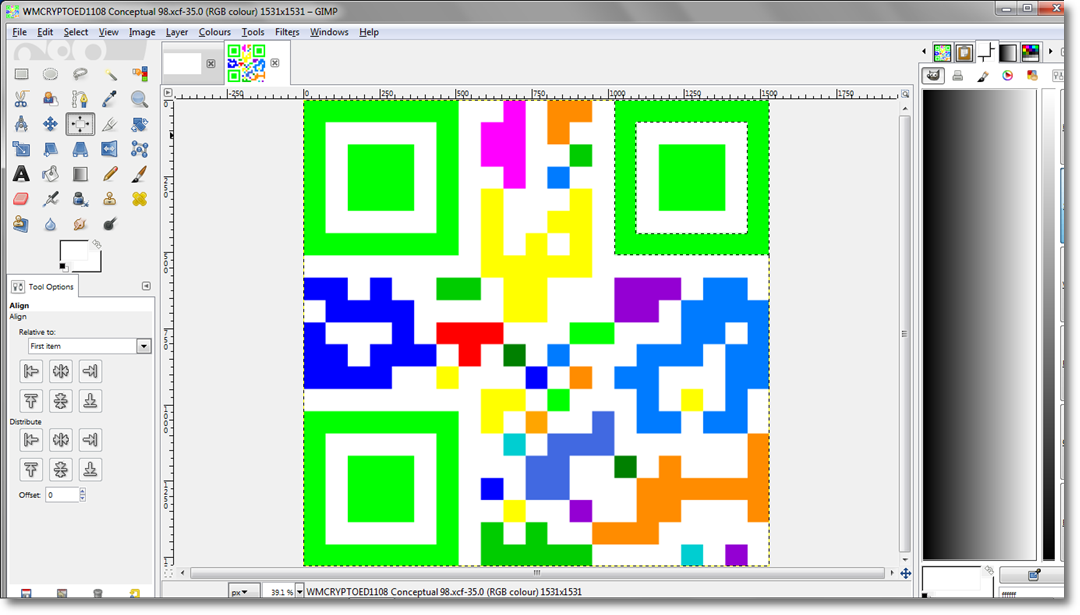
Task: Select the Dodge/Burn tool
Action: click(x=110, y=224)
